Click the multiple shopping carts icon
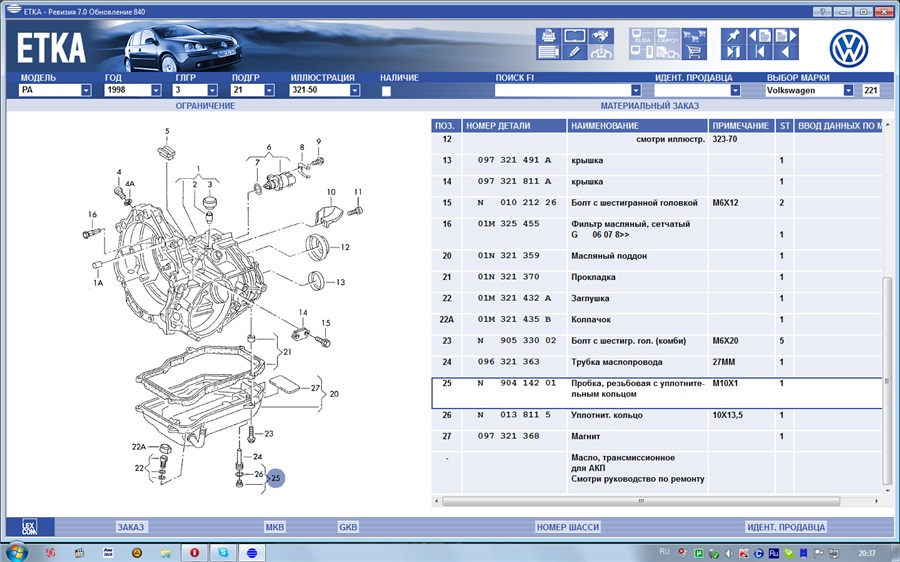 click(694, 36)
